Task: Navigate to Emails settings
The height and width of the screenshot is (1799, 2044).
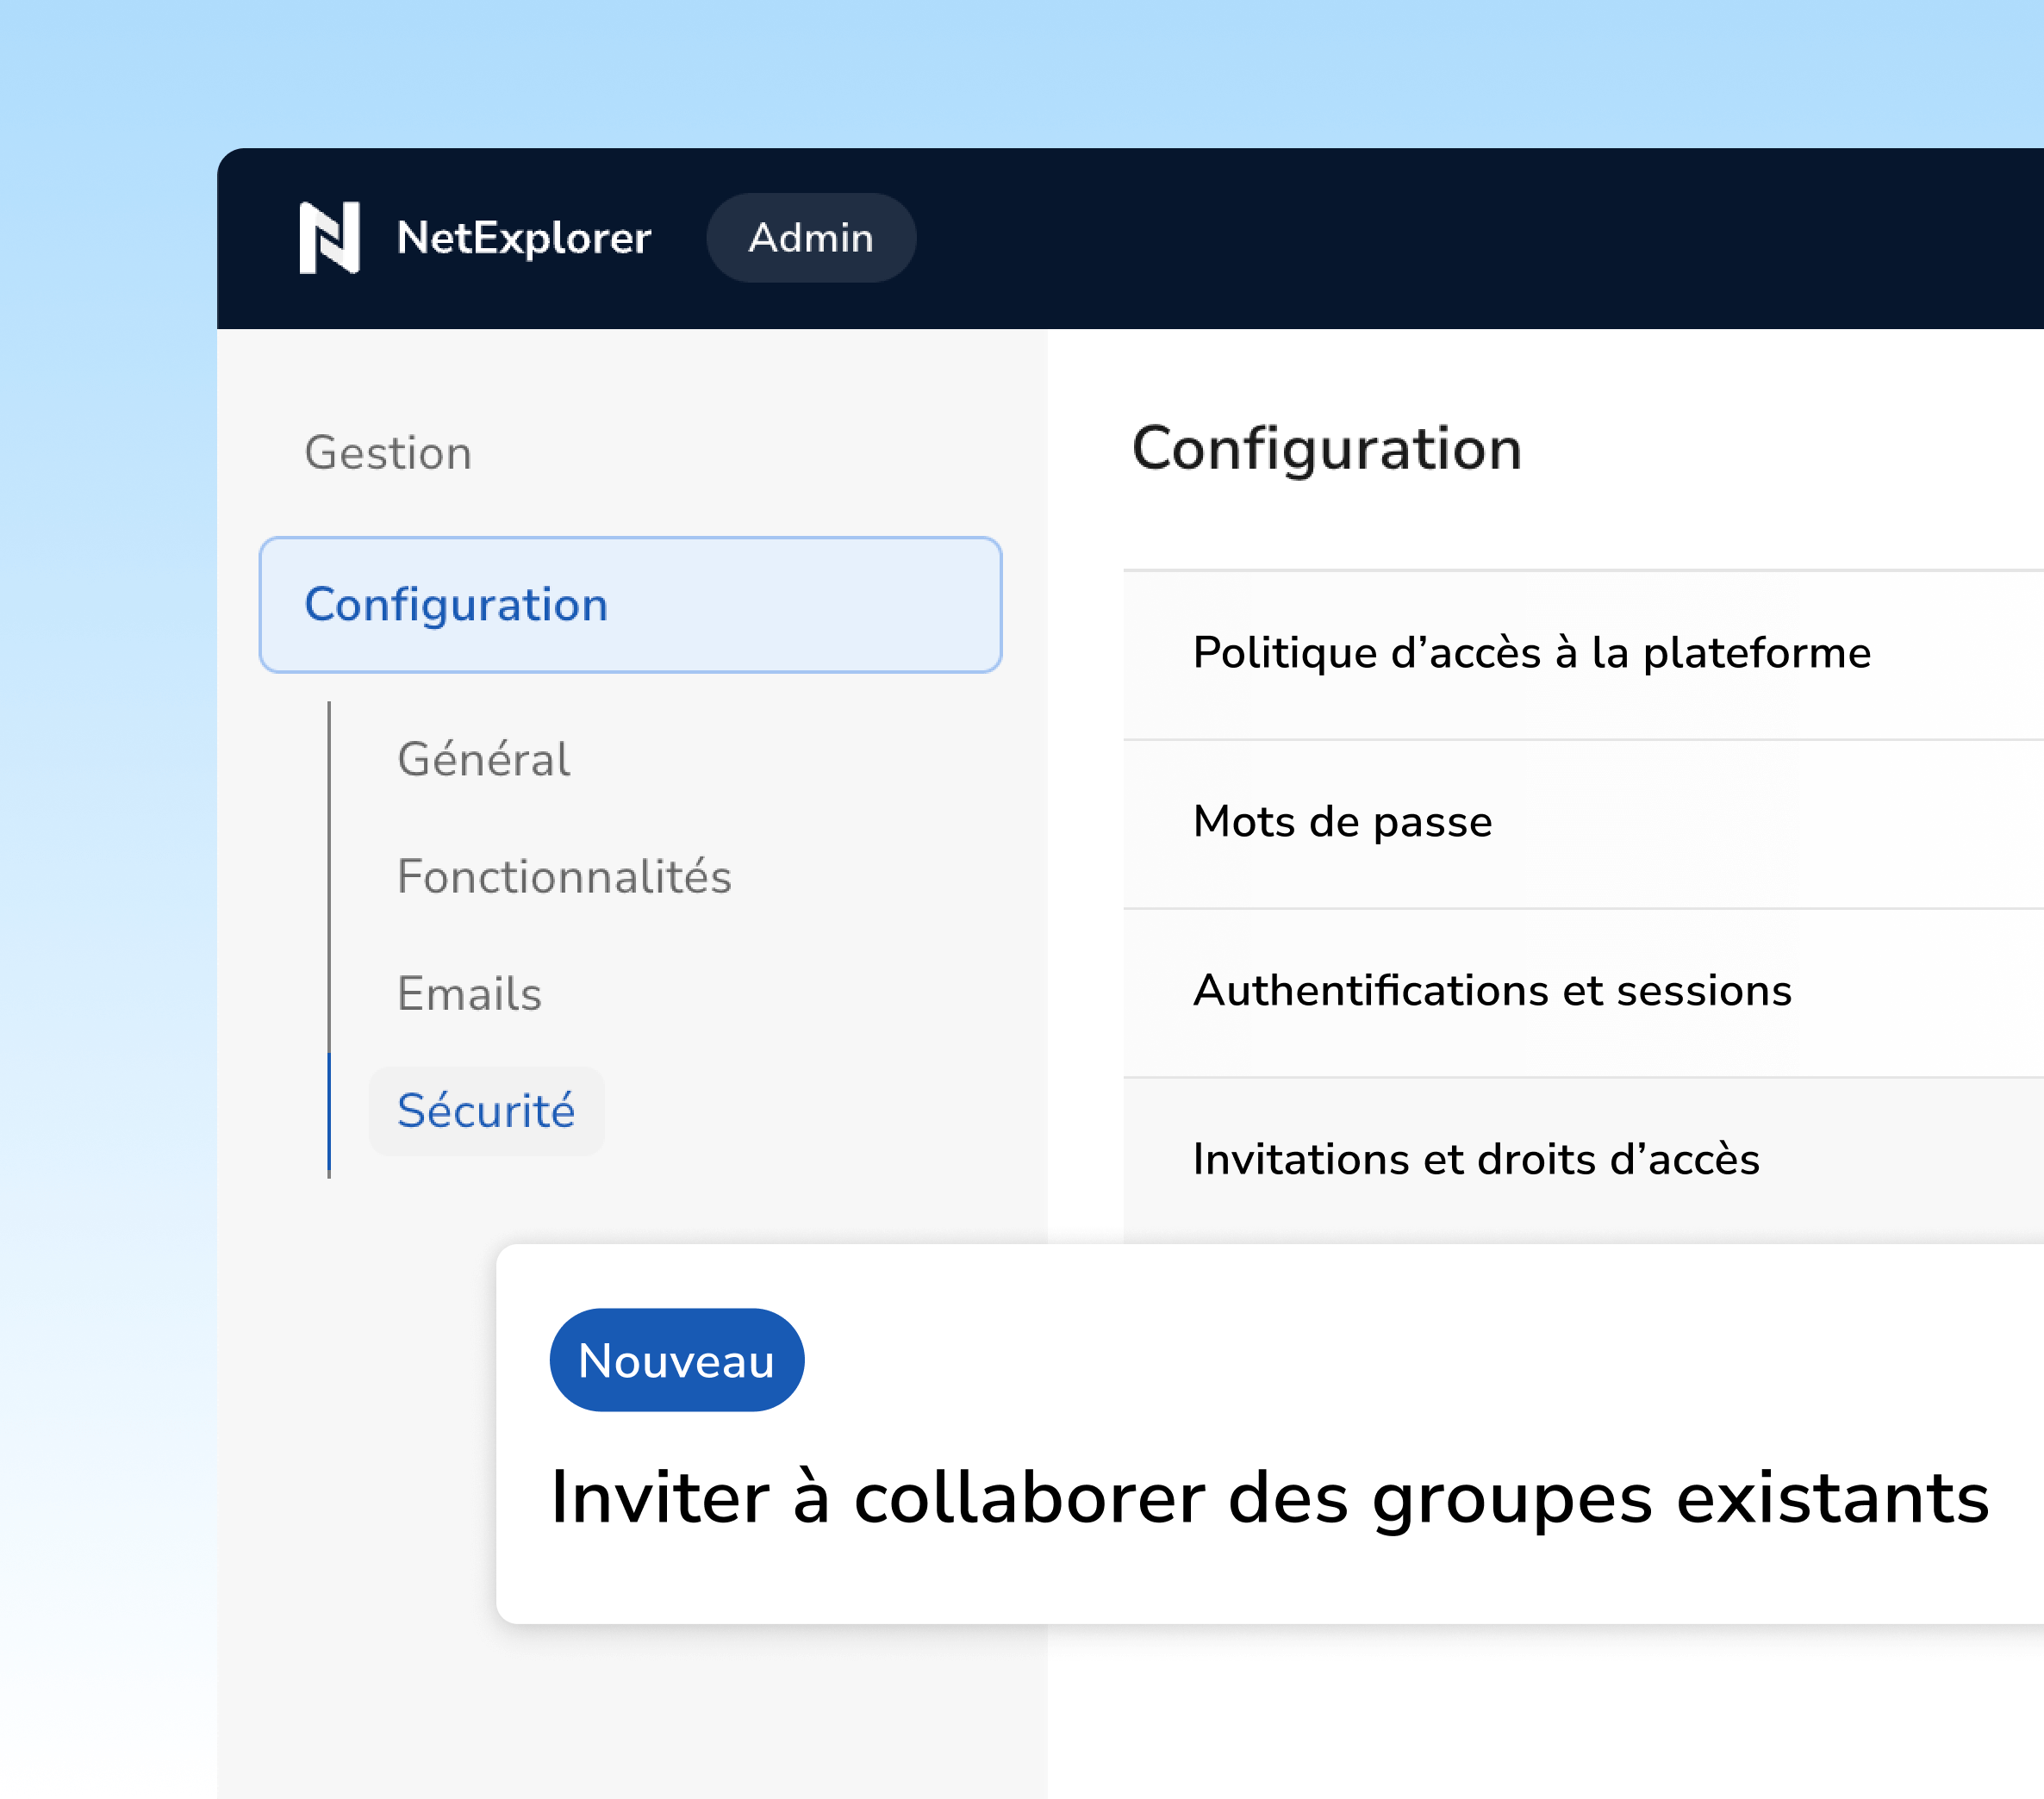Action: (469, 993)
